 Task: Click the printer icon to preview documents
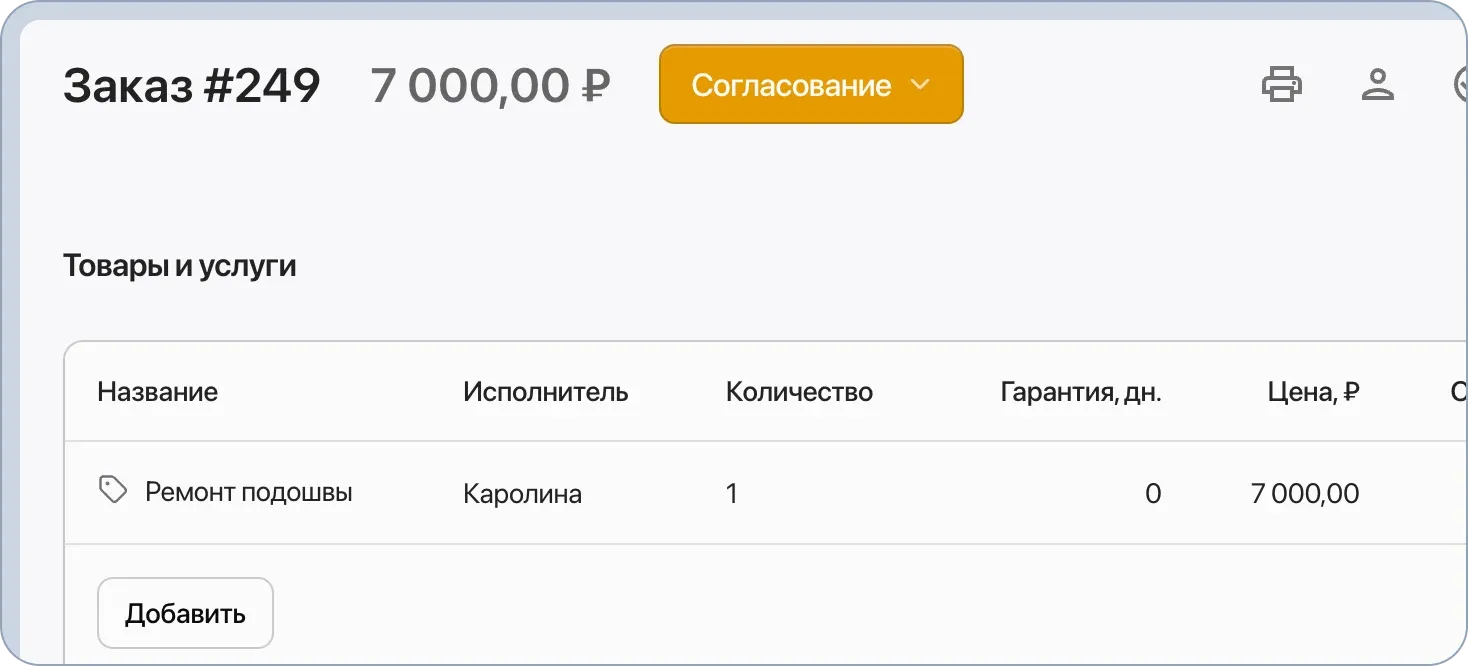1282,85
